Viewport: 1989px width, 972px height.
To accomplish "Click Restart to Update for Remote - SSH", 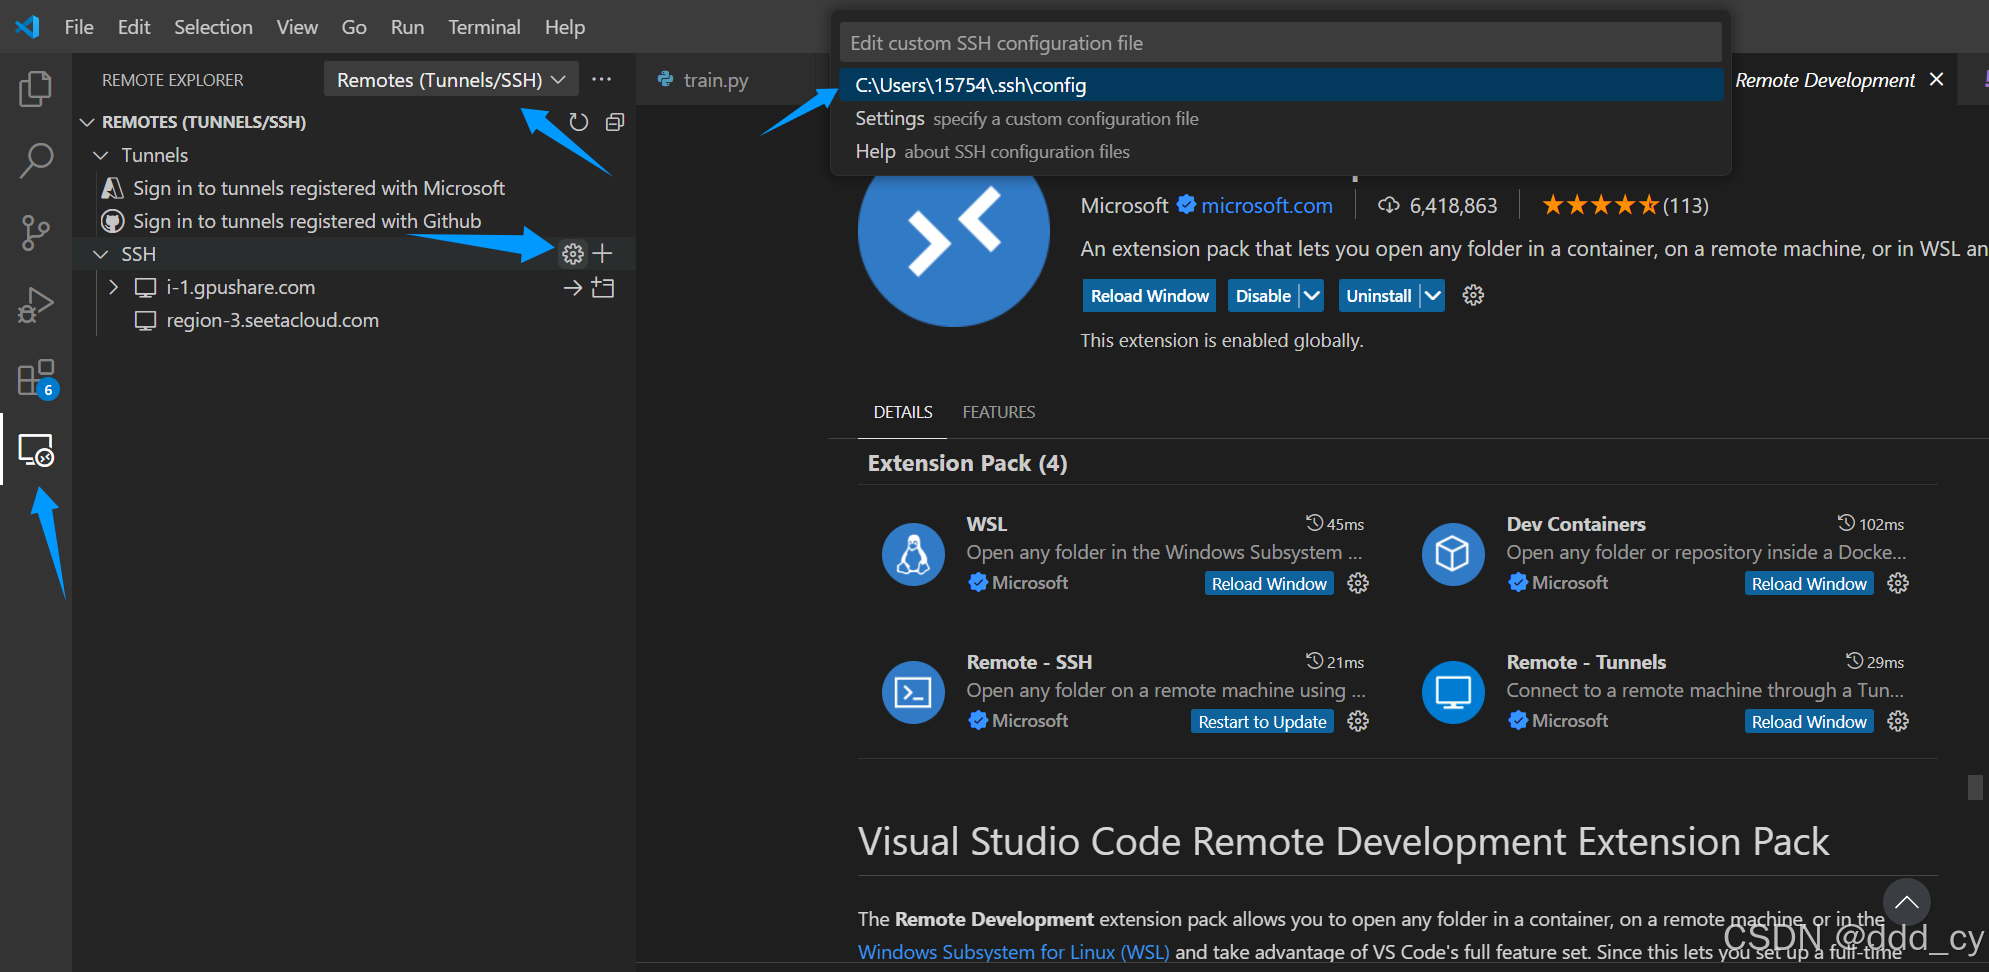I will [1262, 722].
